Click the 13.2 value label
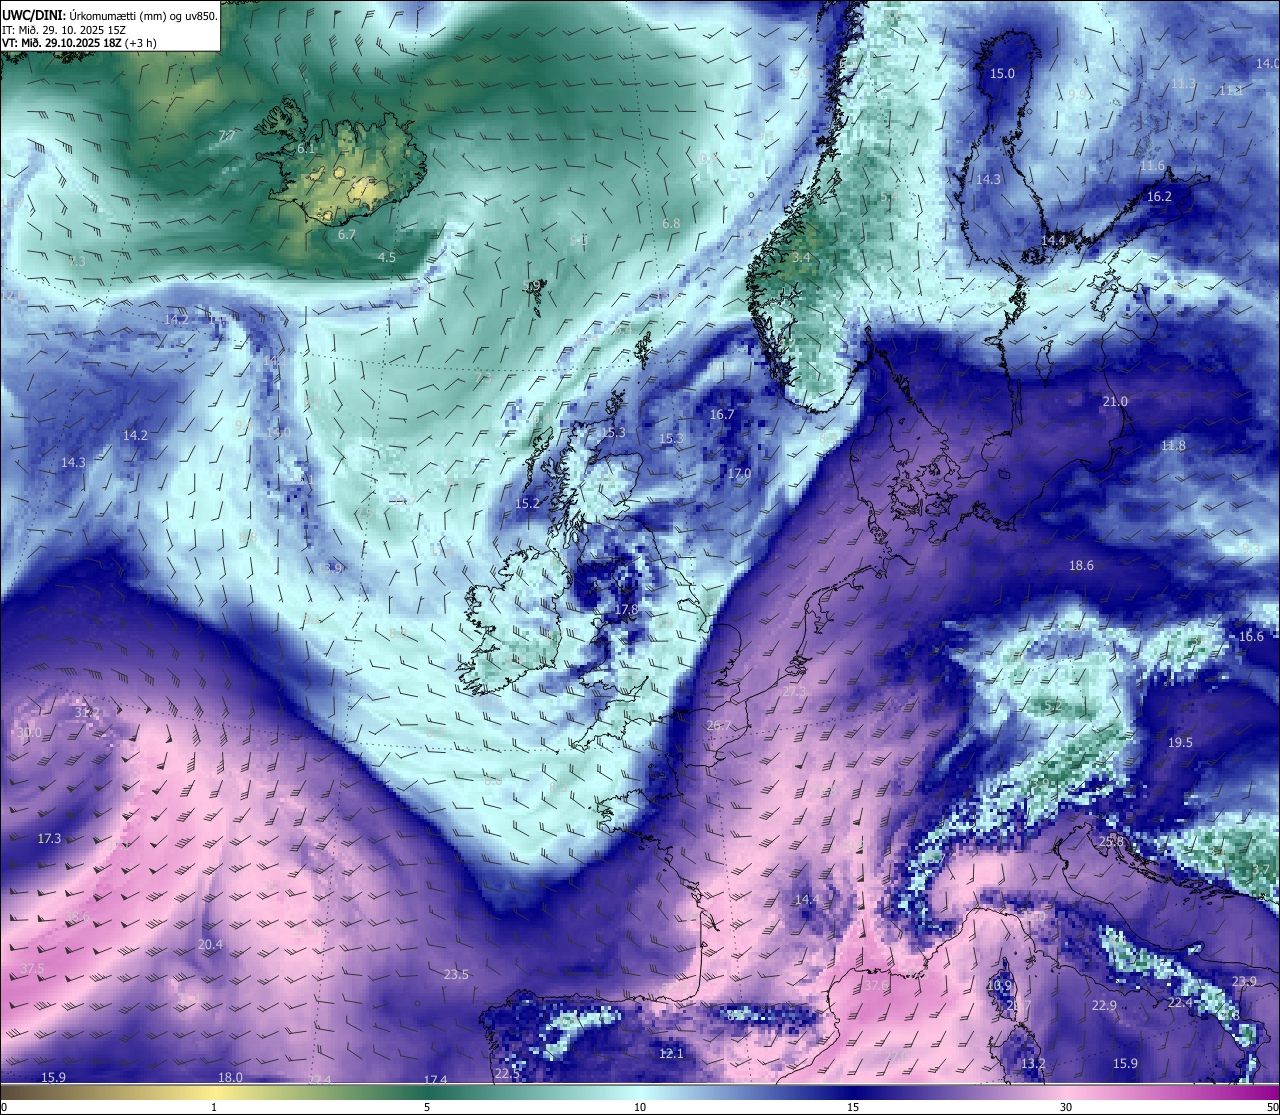Image resolution: width=1280 pixels, height=1115 pixels. pyautogui.click(x=1033, y=1063)
